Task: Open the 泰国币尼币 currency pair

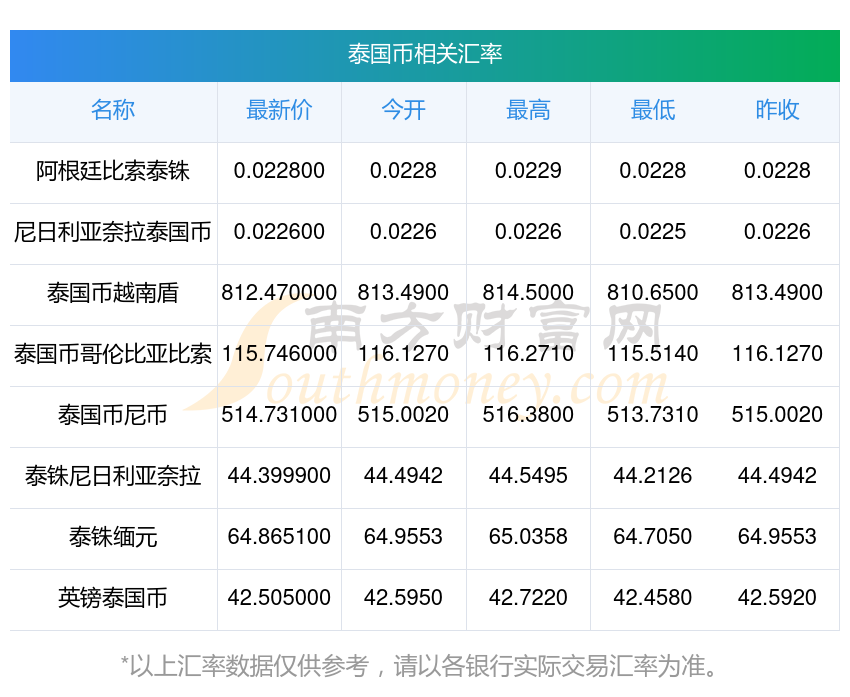Action: [113, 415]
